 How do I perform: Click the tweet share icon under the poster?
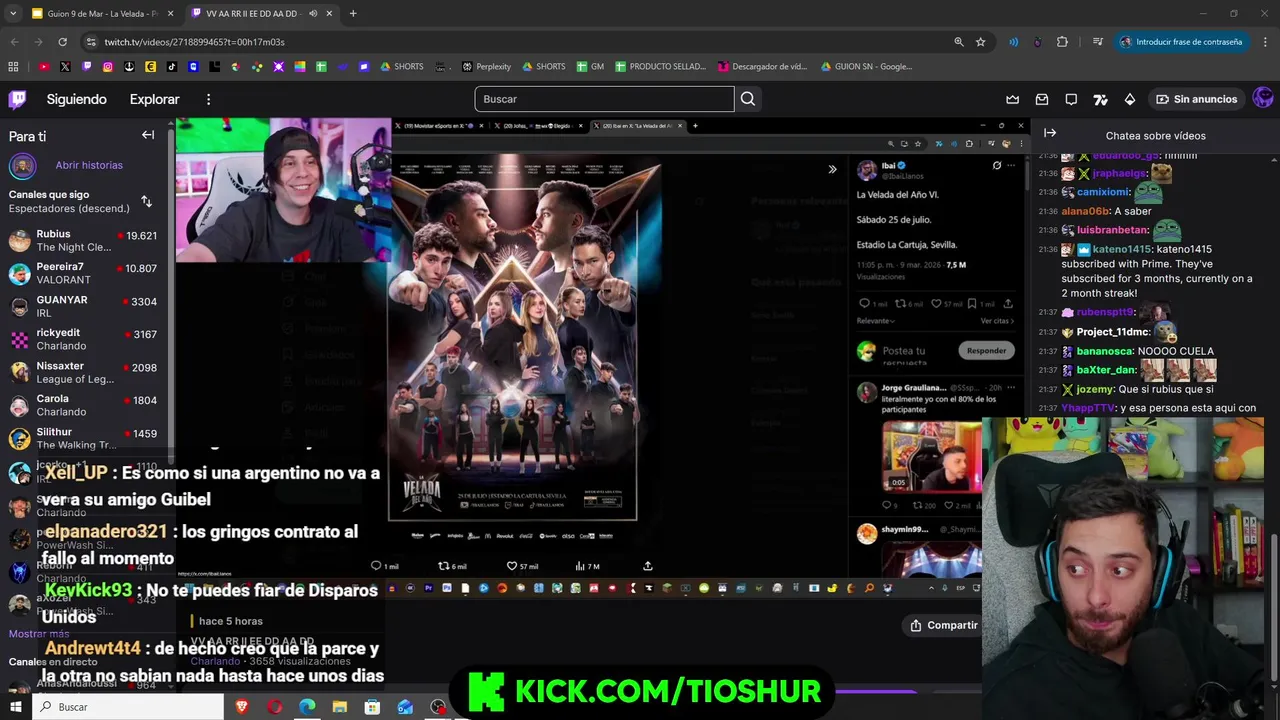coord(647,566)
